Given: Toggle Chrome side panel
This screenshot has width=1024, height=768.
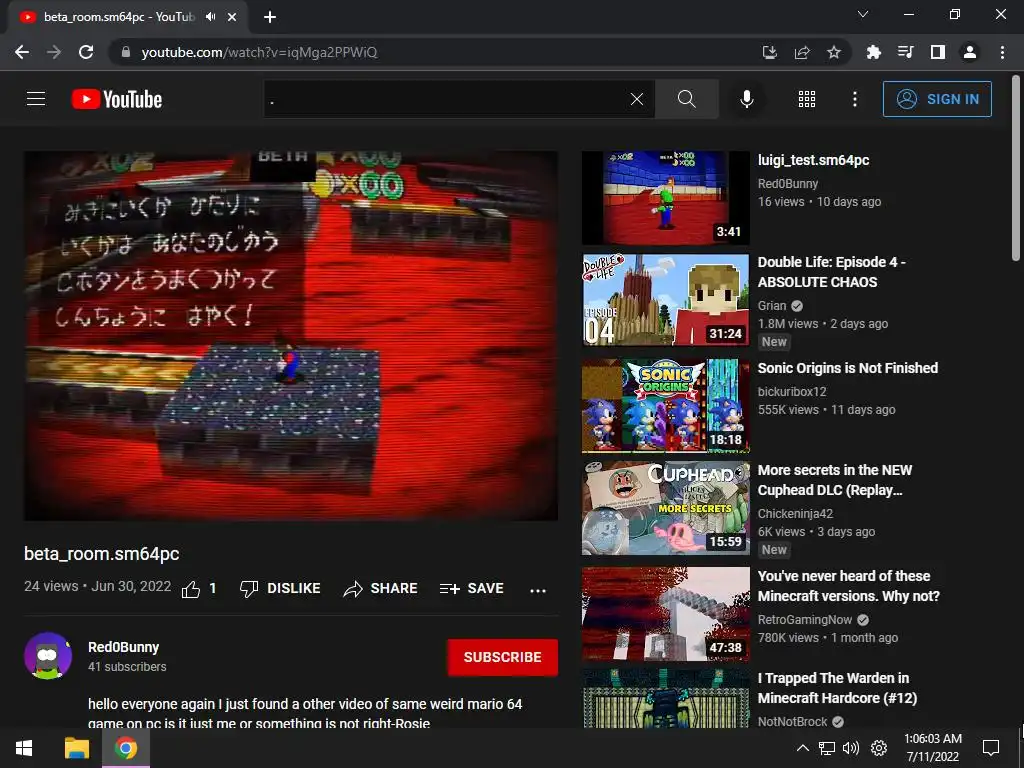Looking at the screenshot, I should pyautogui.click(x=938, y=52).
